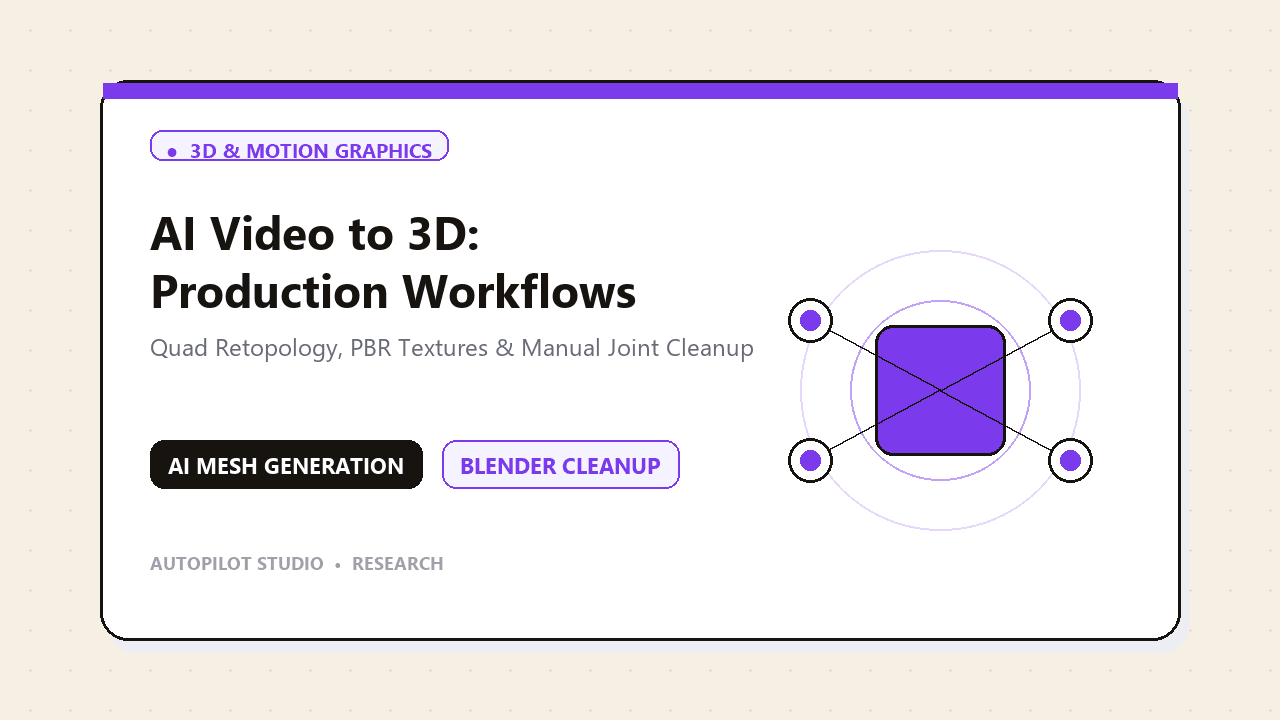Click the subtitle starting "Quad Retopology, PBR Textures"

coord(452,348)
